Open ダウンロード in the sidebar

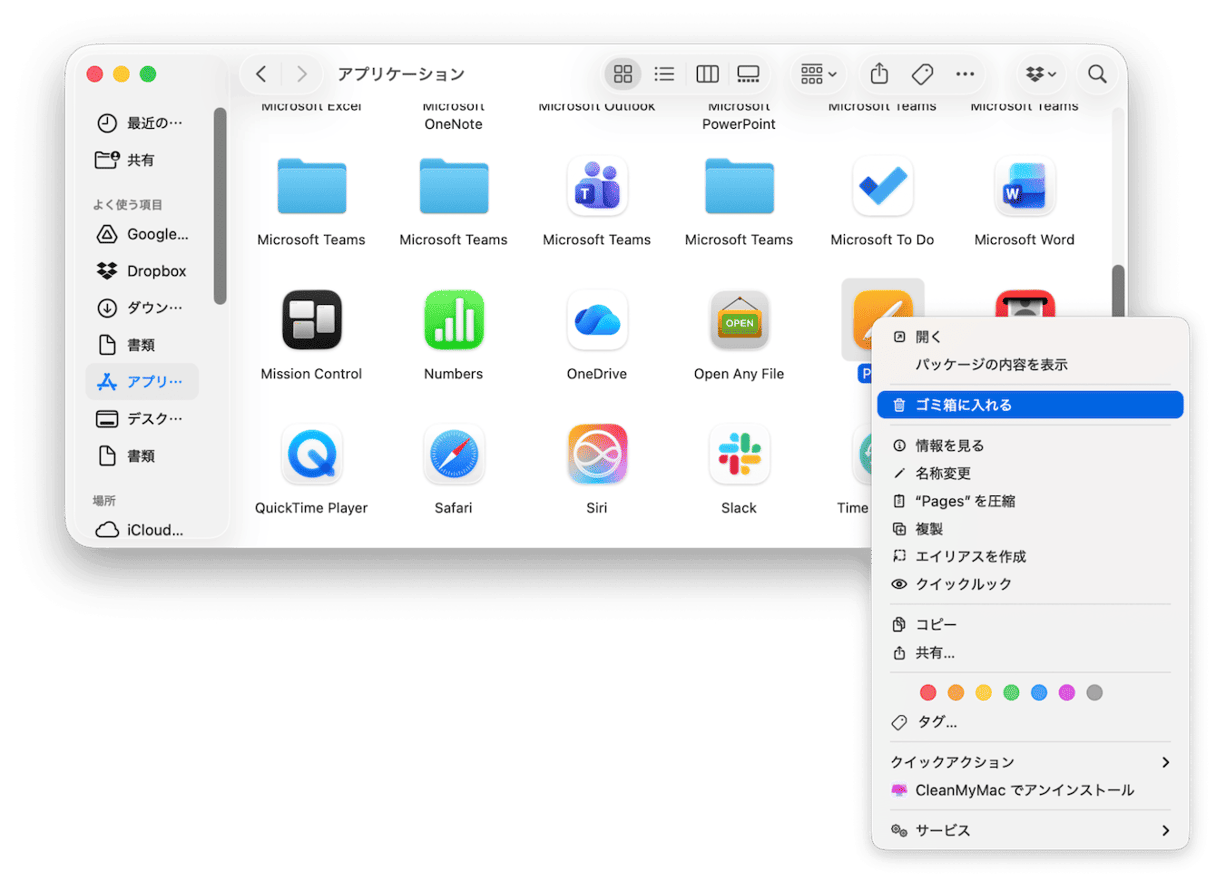click(x=142, y=308)
